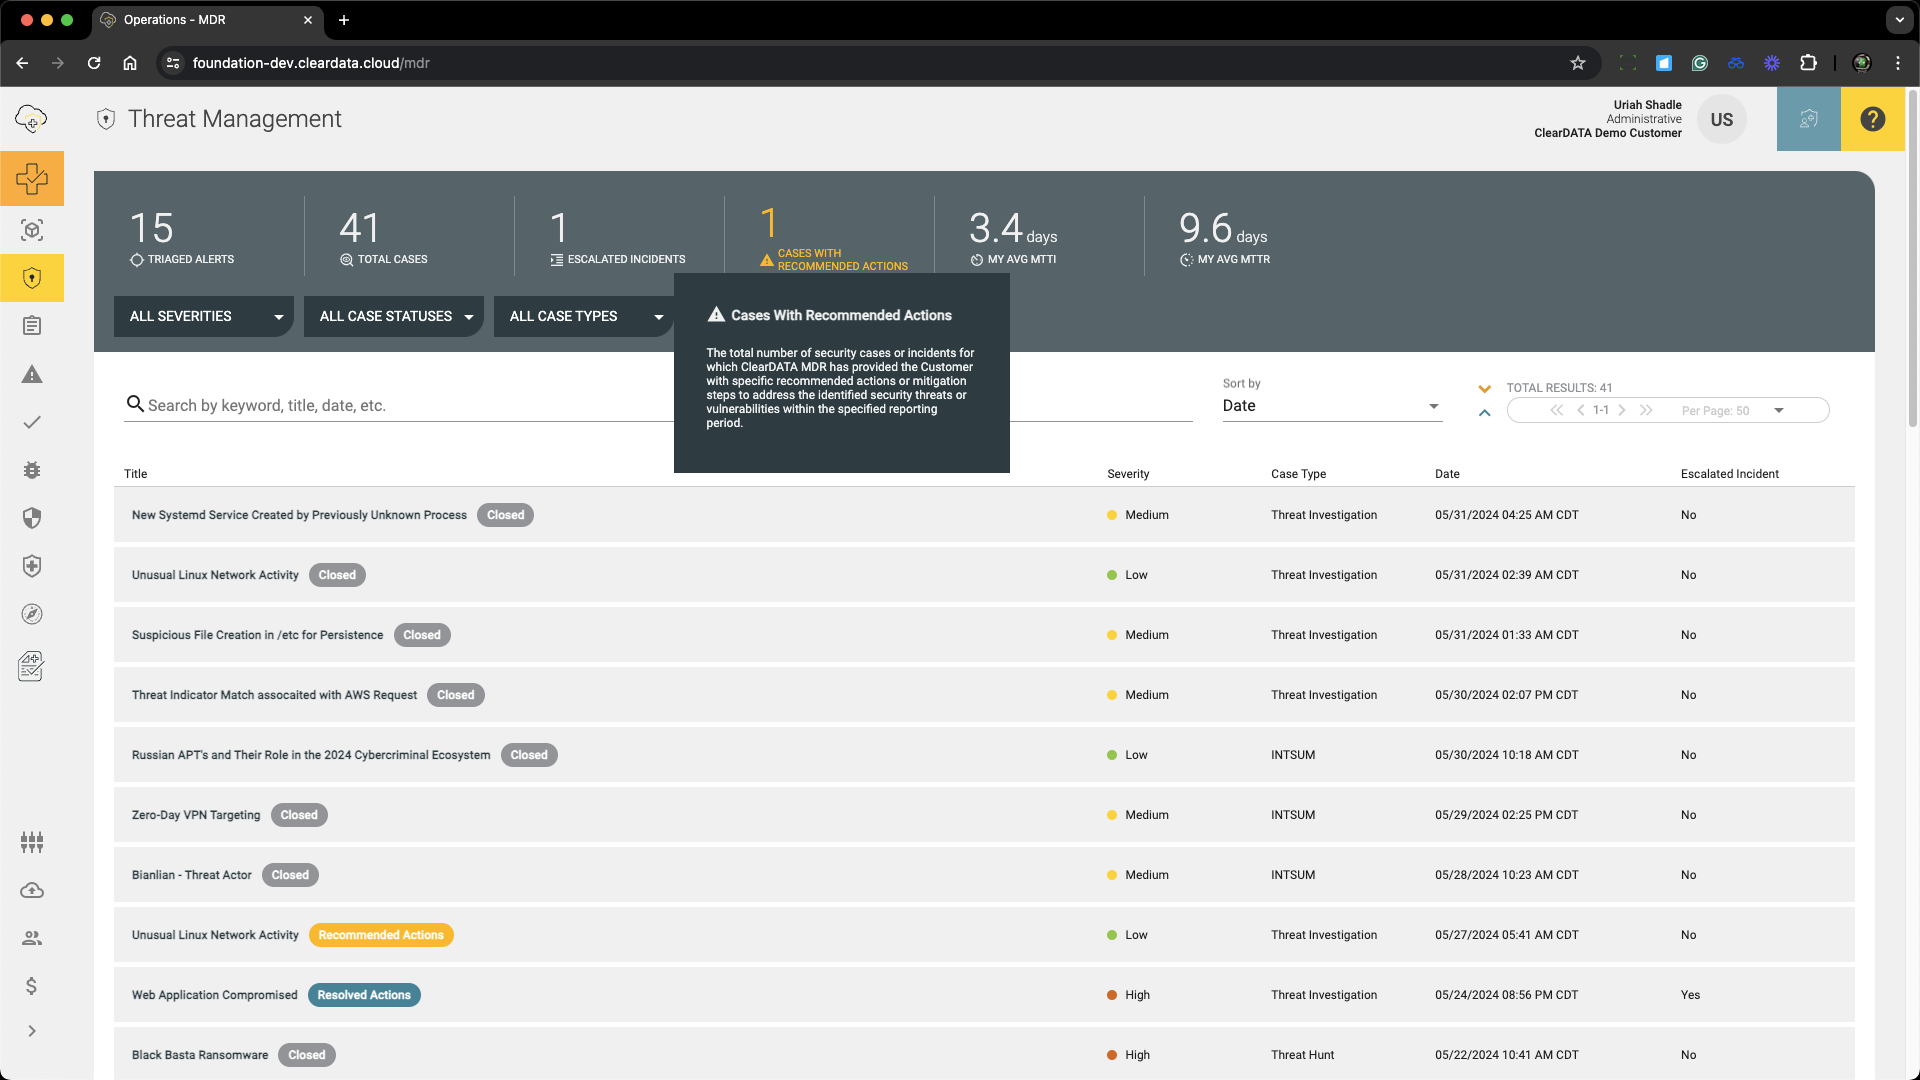Expand the All Case Statuses filter

(393, 316)
